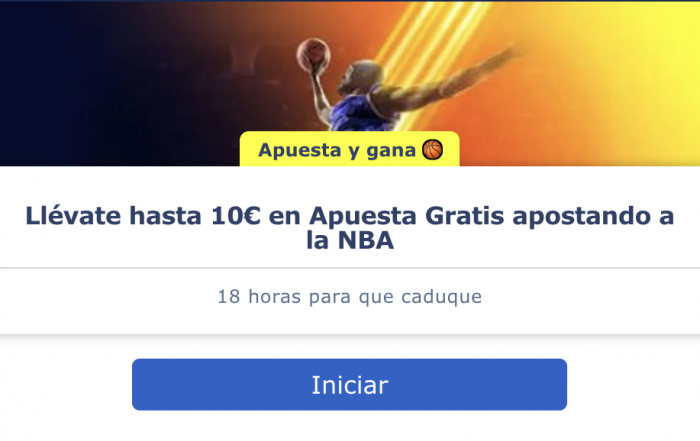Click the basketball emoji in the yellow badge
Screen dimensions: 700x441
pyautogui.click(x=432, y=150)
